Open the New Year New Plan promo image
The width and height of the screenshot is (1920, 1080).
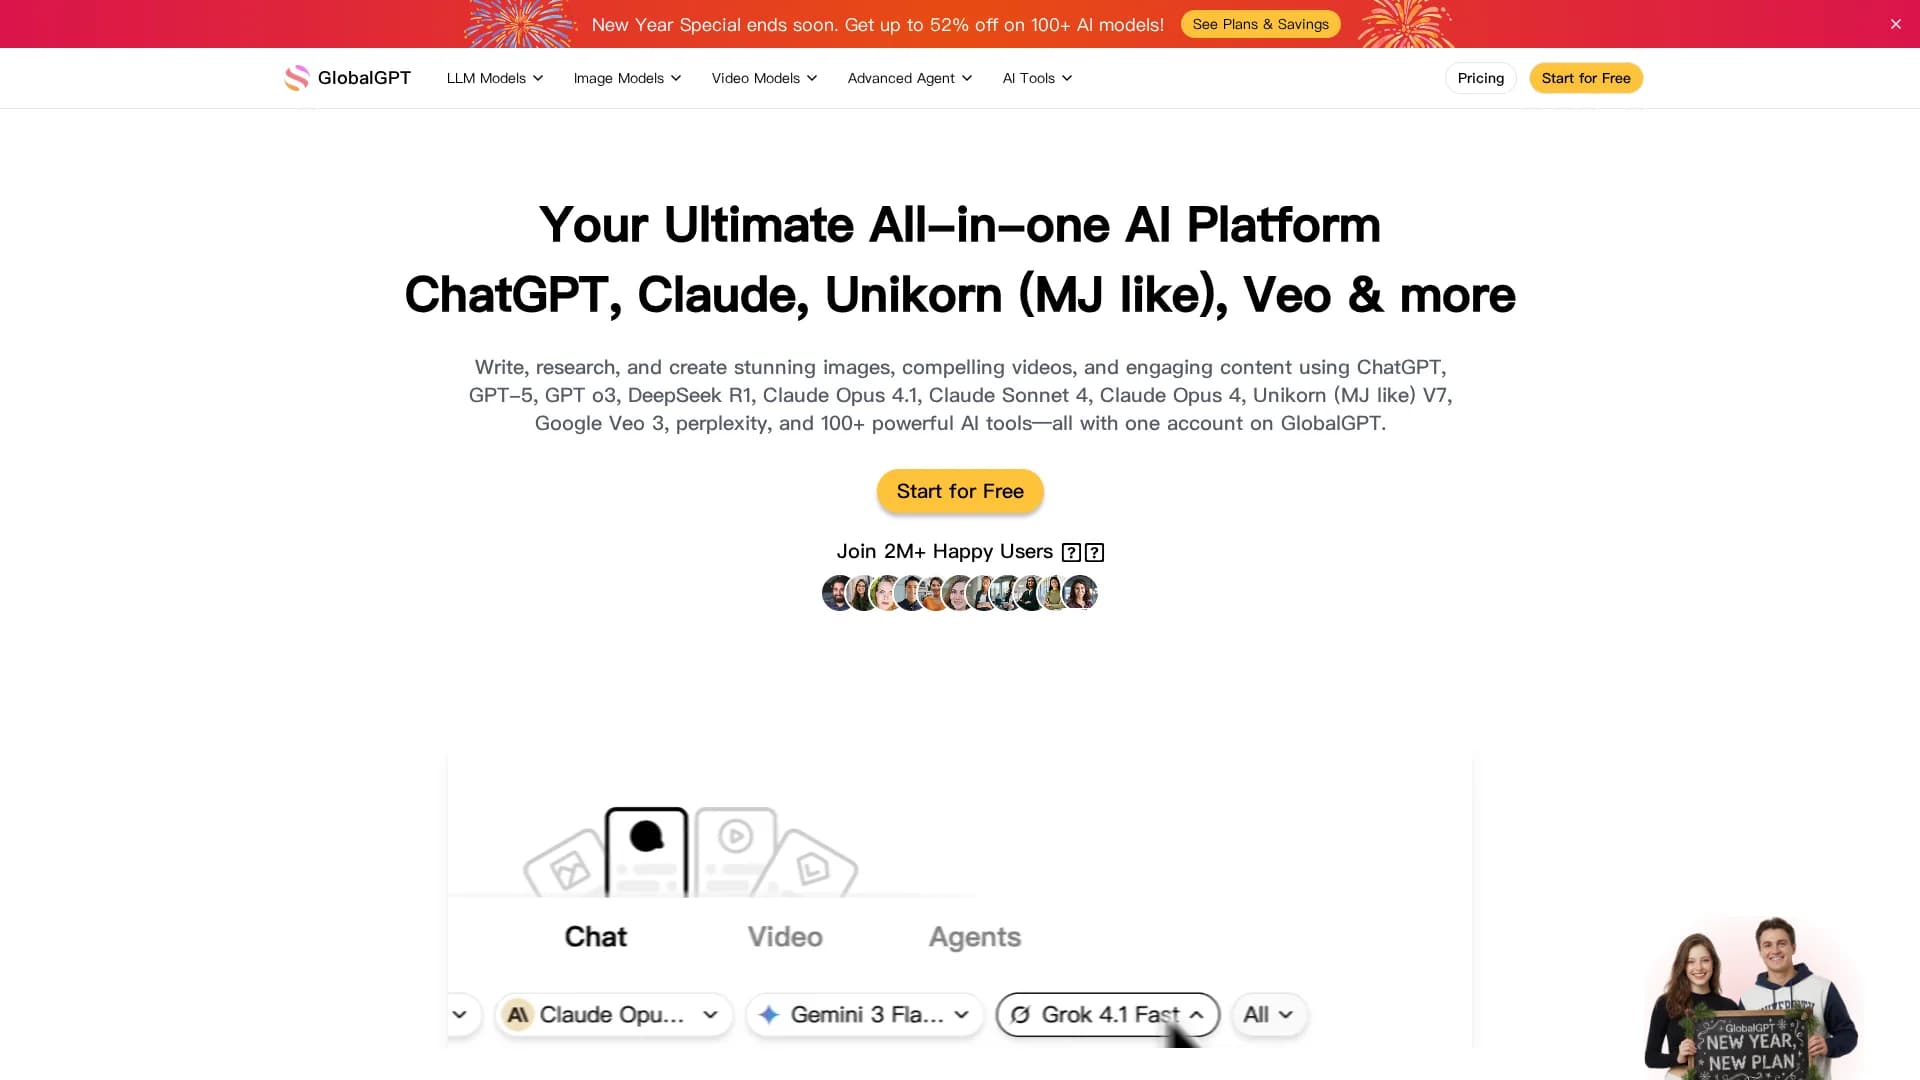pos(1752,998)
